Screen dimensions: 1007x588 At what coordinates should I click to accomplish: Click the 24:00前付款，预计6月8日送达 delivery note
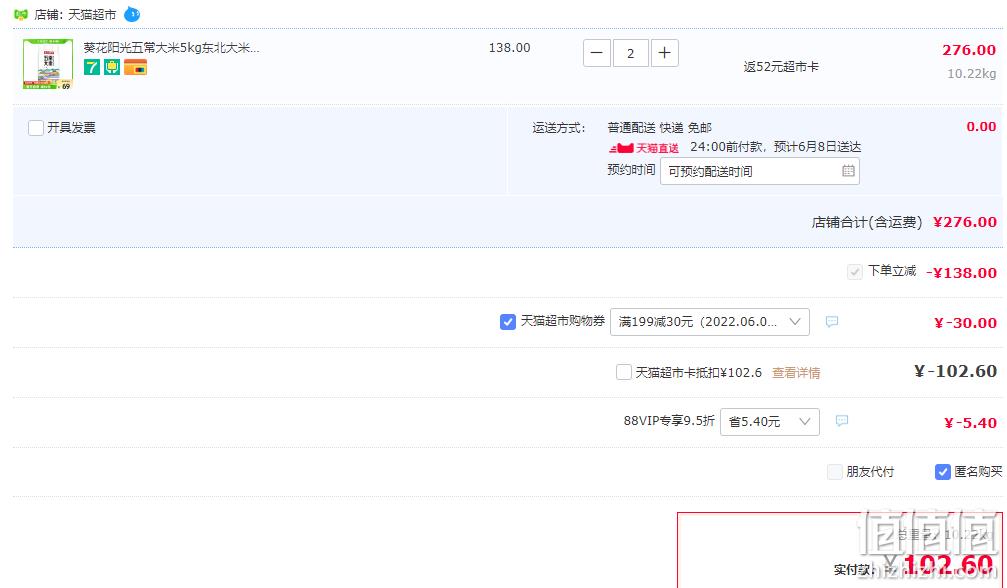point(775,147)
